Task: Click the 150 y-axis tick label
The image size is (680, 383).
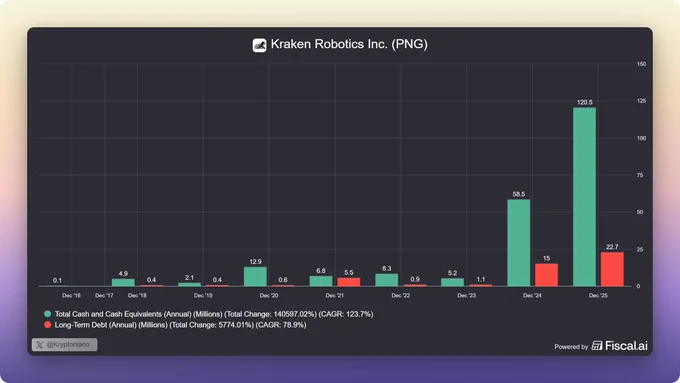Action: 641,64
